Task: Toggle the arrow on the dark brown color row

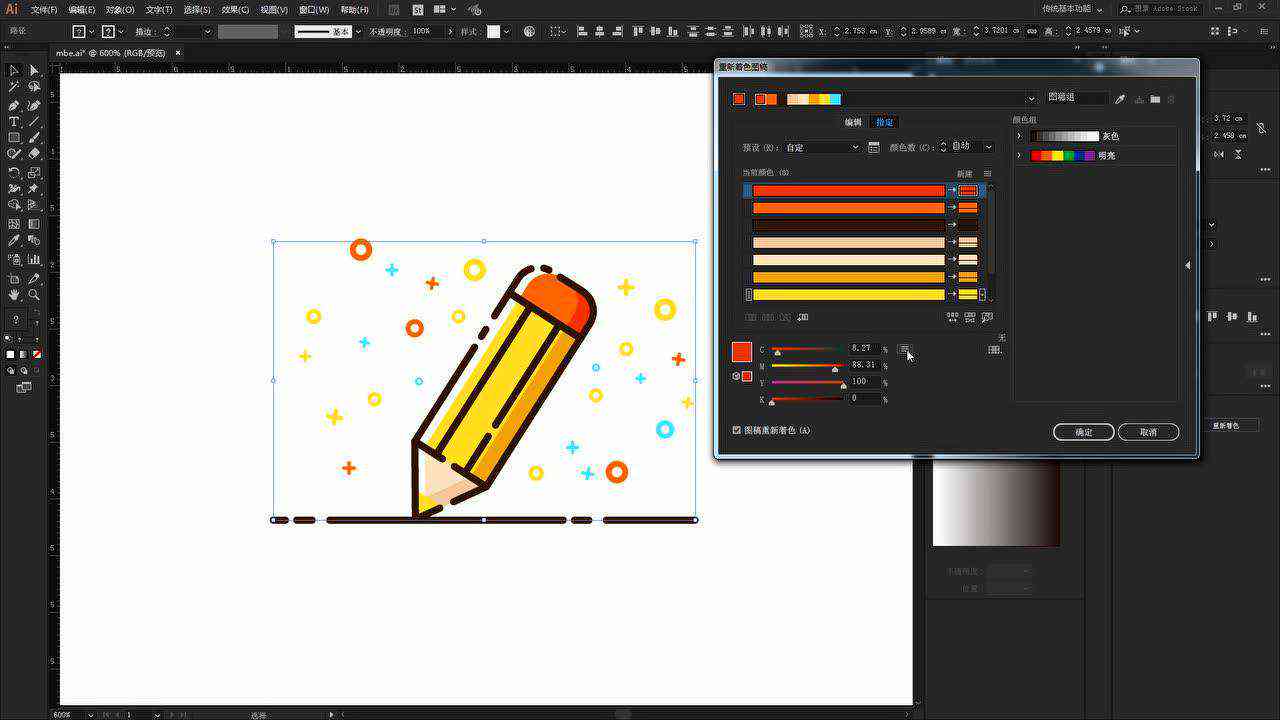Action: (952, 225)
